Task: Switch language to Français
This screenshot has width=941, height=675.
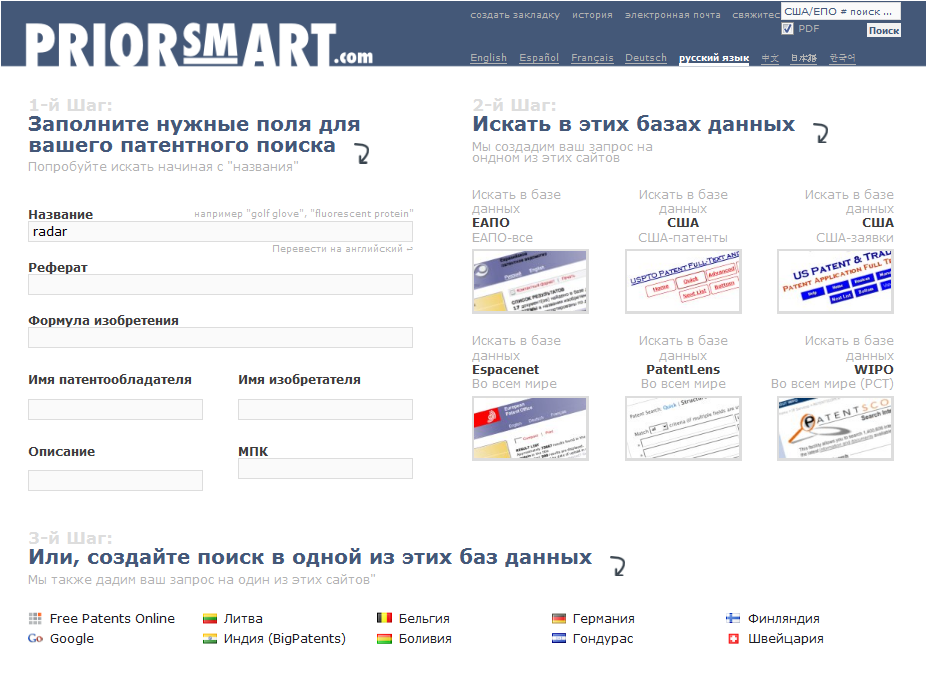Action: 592,58
